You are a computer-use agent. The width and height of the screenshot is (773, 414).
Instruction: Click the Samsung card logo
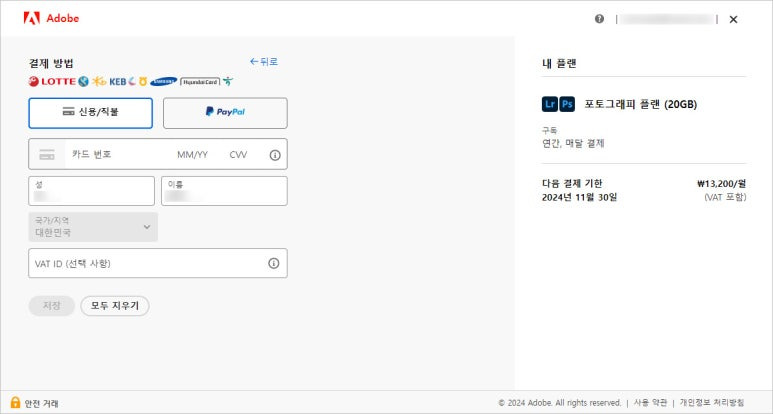[x=164, y=81]
